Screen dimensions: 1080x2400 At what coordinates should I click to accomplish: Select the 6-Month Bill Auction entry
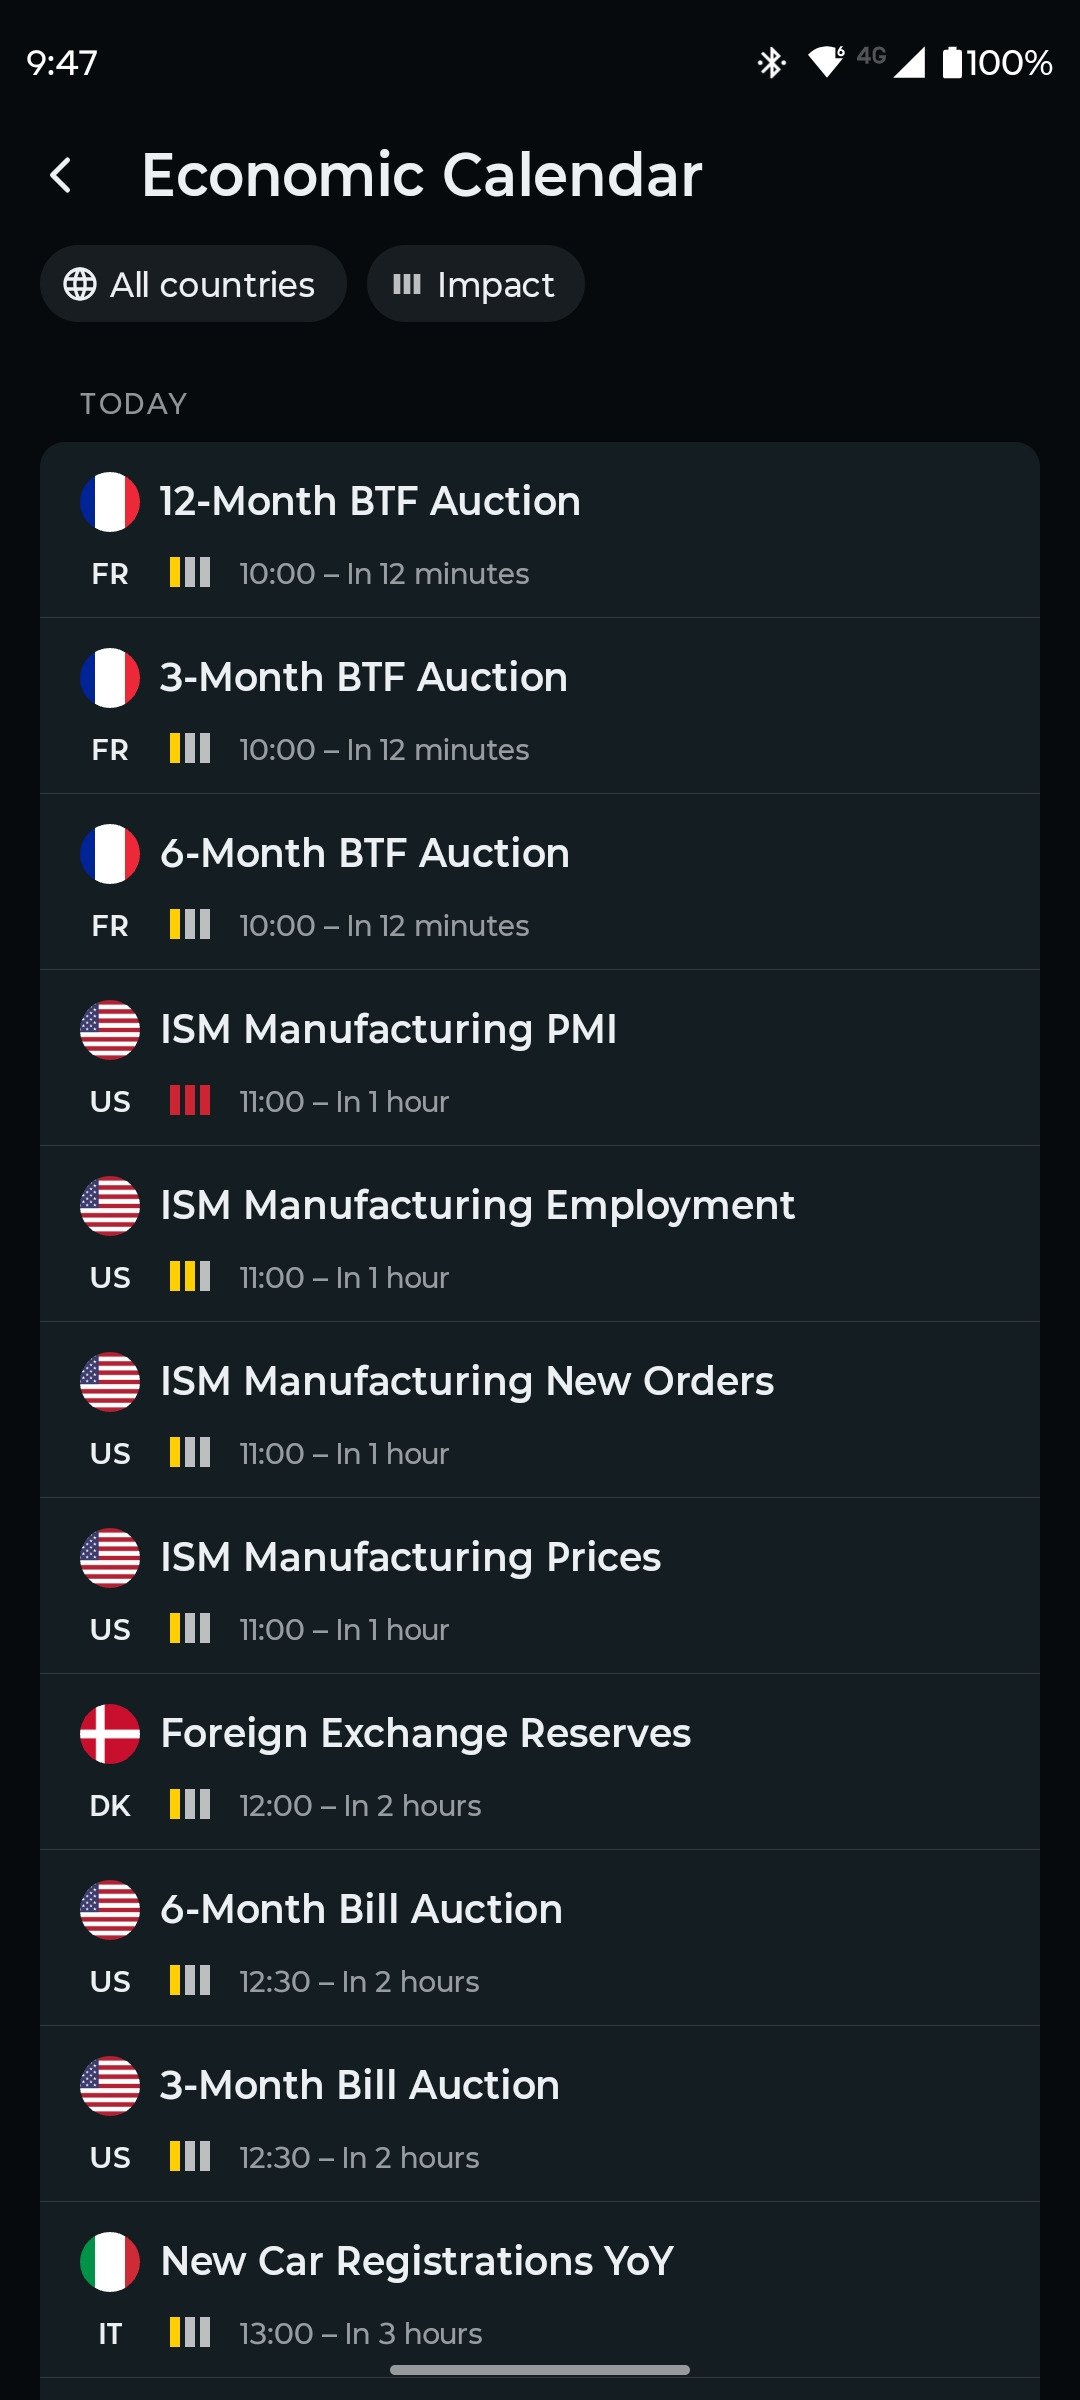click(540, 1938)
